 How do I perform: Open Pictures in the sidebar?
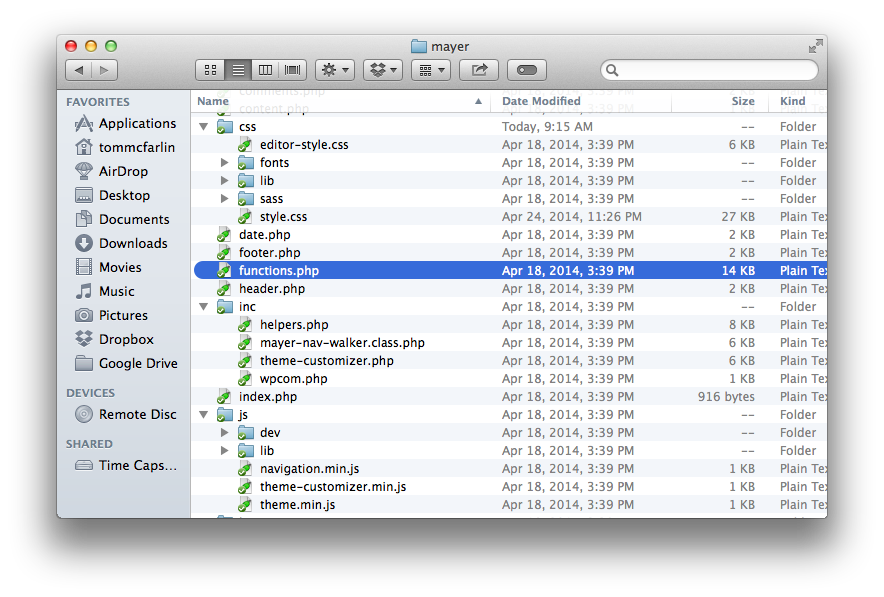pyautogui.click(x=112, y=315)
